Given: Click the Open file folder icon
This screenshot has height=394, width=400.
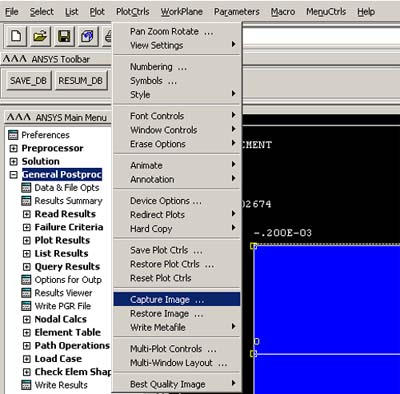Looking at the screenshot, I should click(x=40, y=36).
